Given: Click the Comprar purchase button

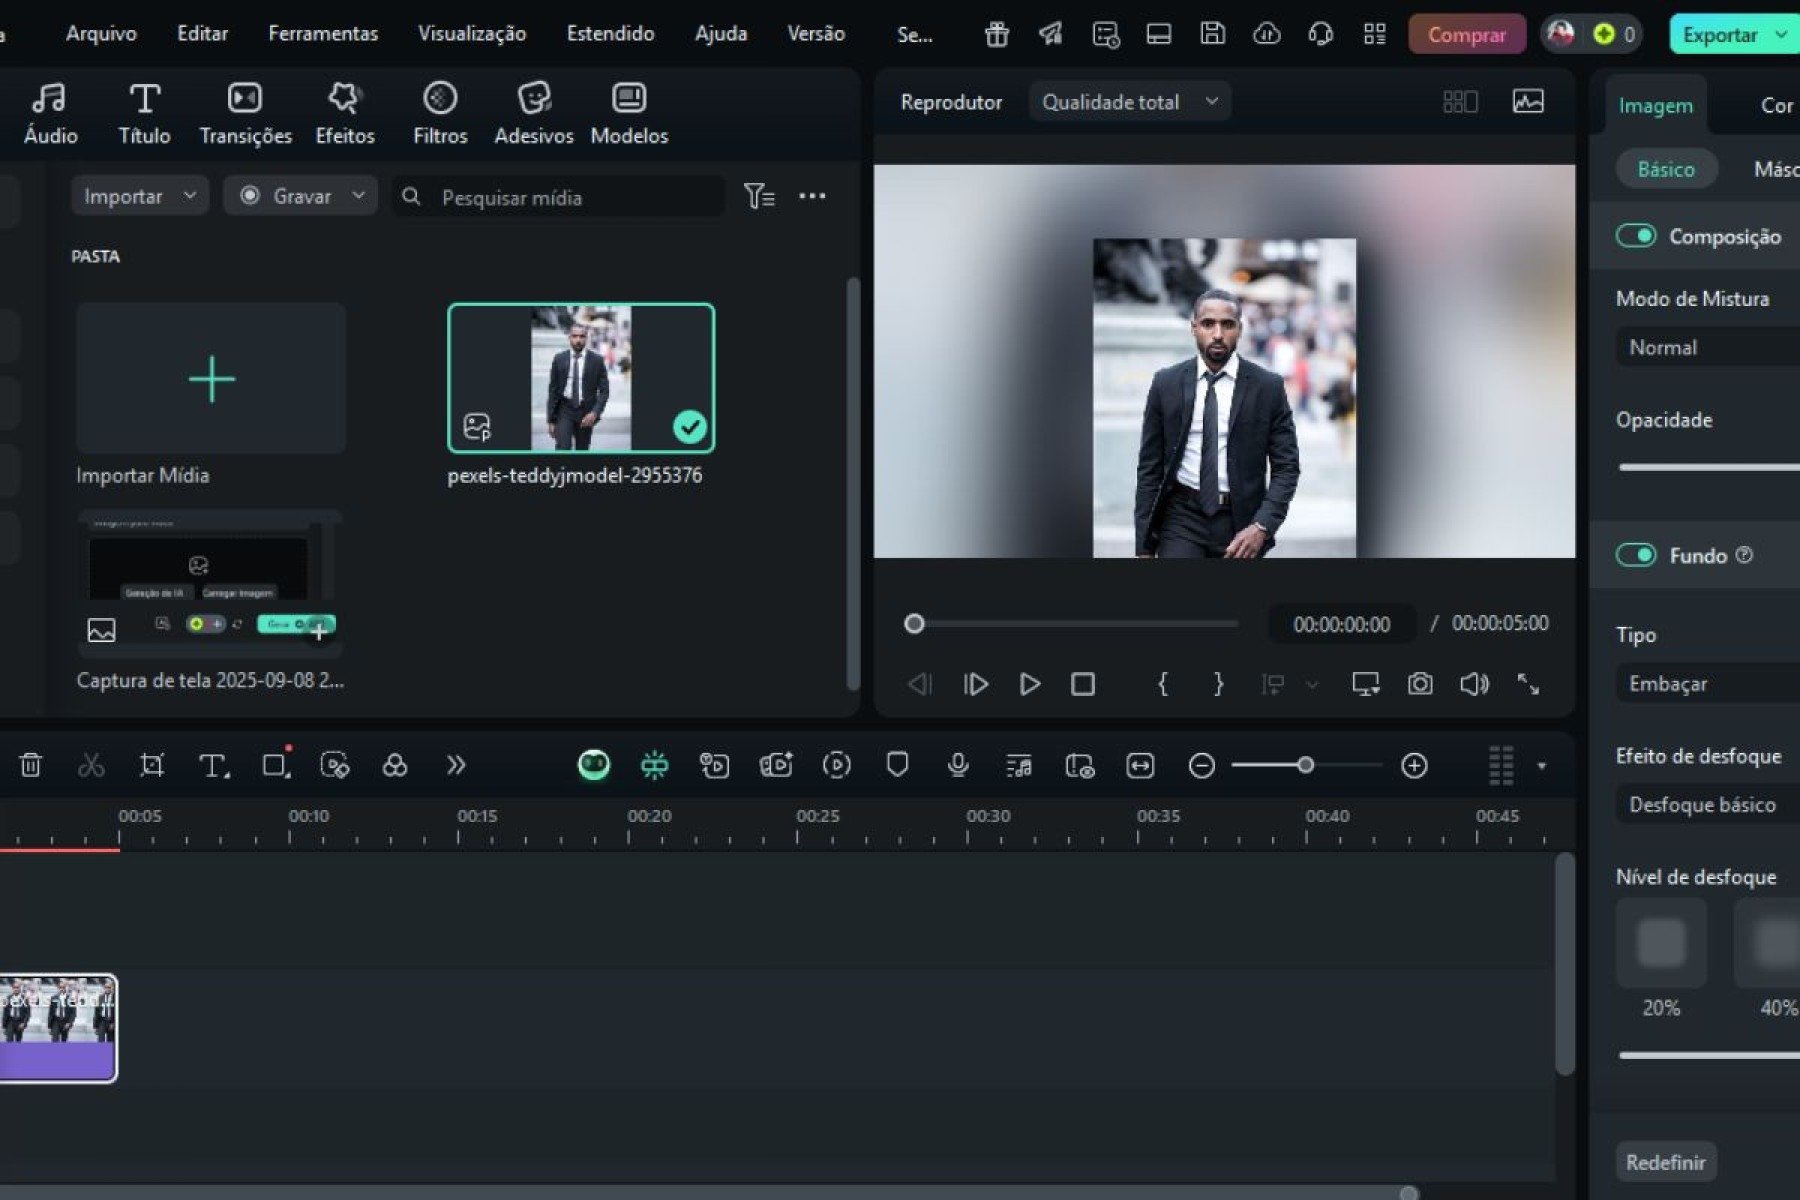Looking at the screenshot, I should pyautogui.click(x=1466, y=35).
